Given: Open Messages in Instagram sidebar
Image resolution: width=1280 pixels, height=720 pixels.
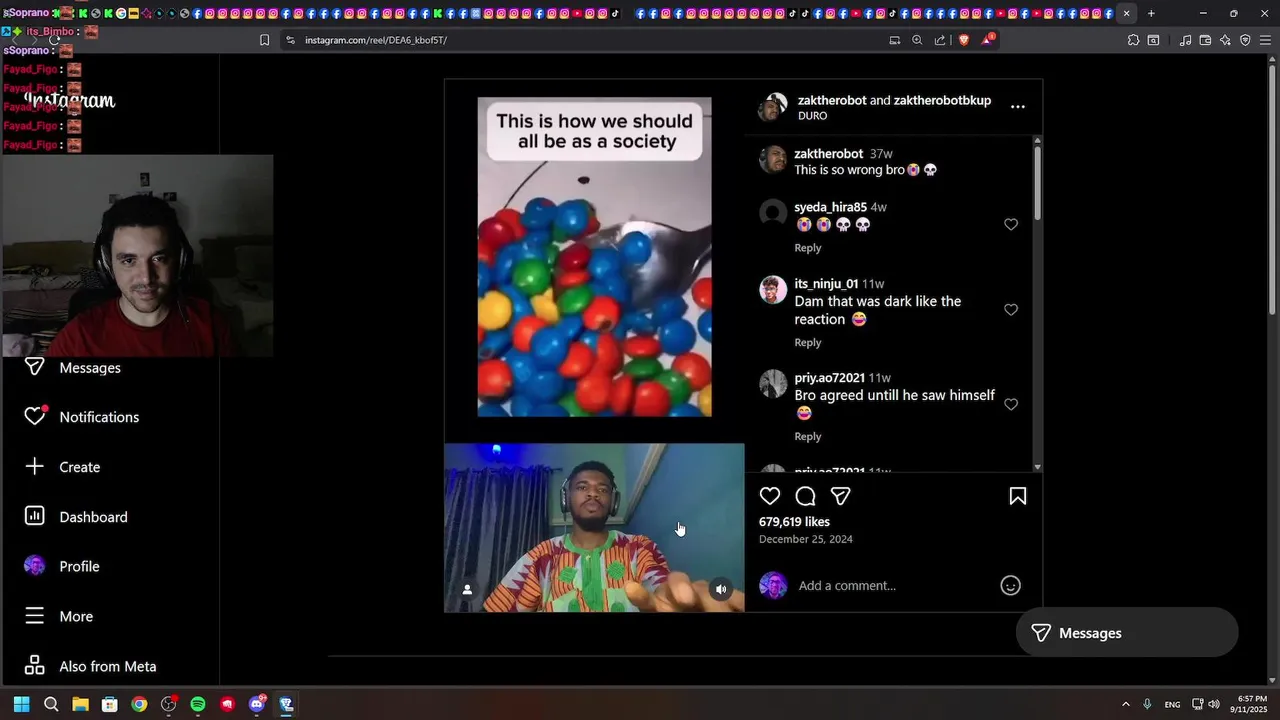Looking at the screenshot, I should tap(90, 368).
